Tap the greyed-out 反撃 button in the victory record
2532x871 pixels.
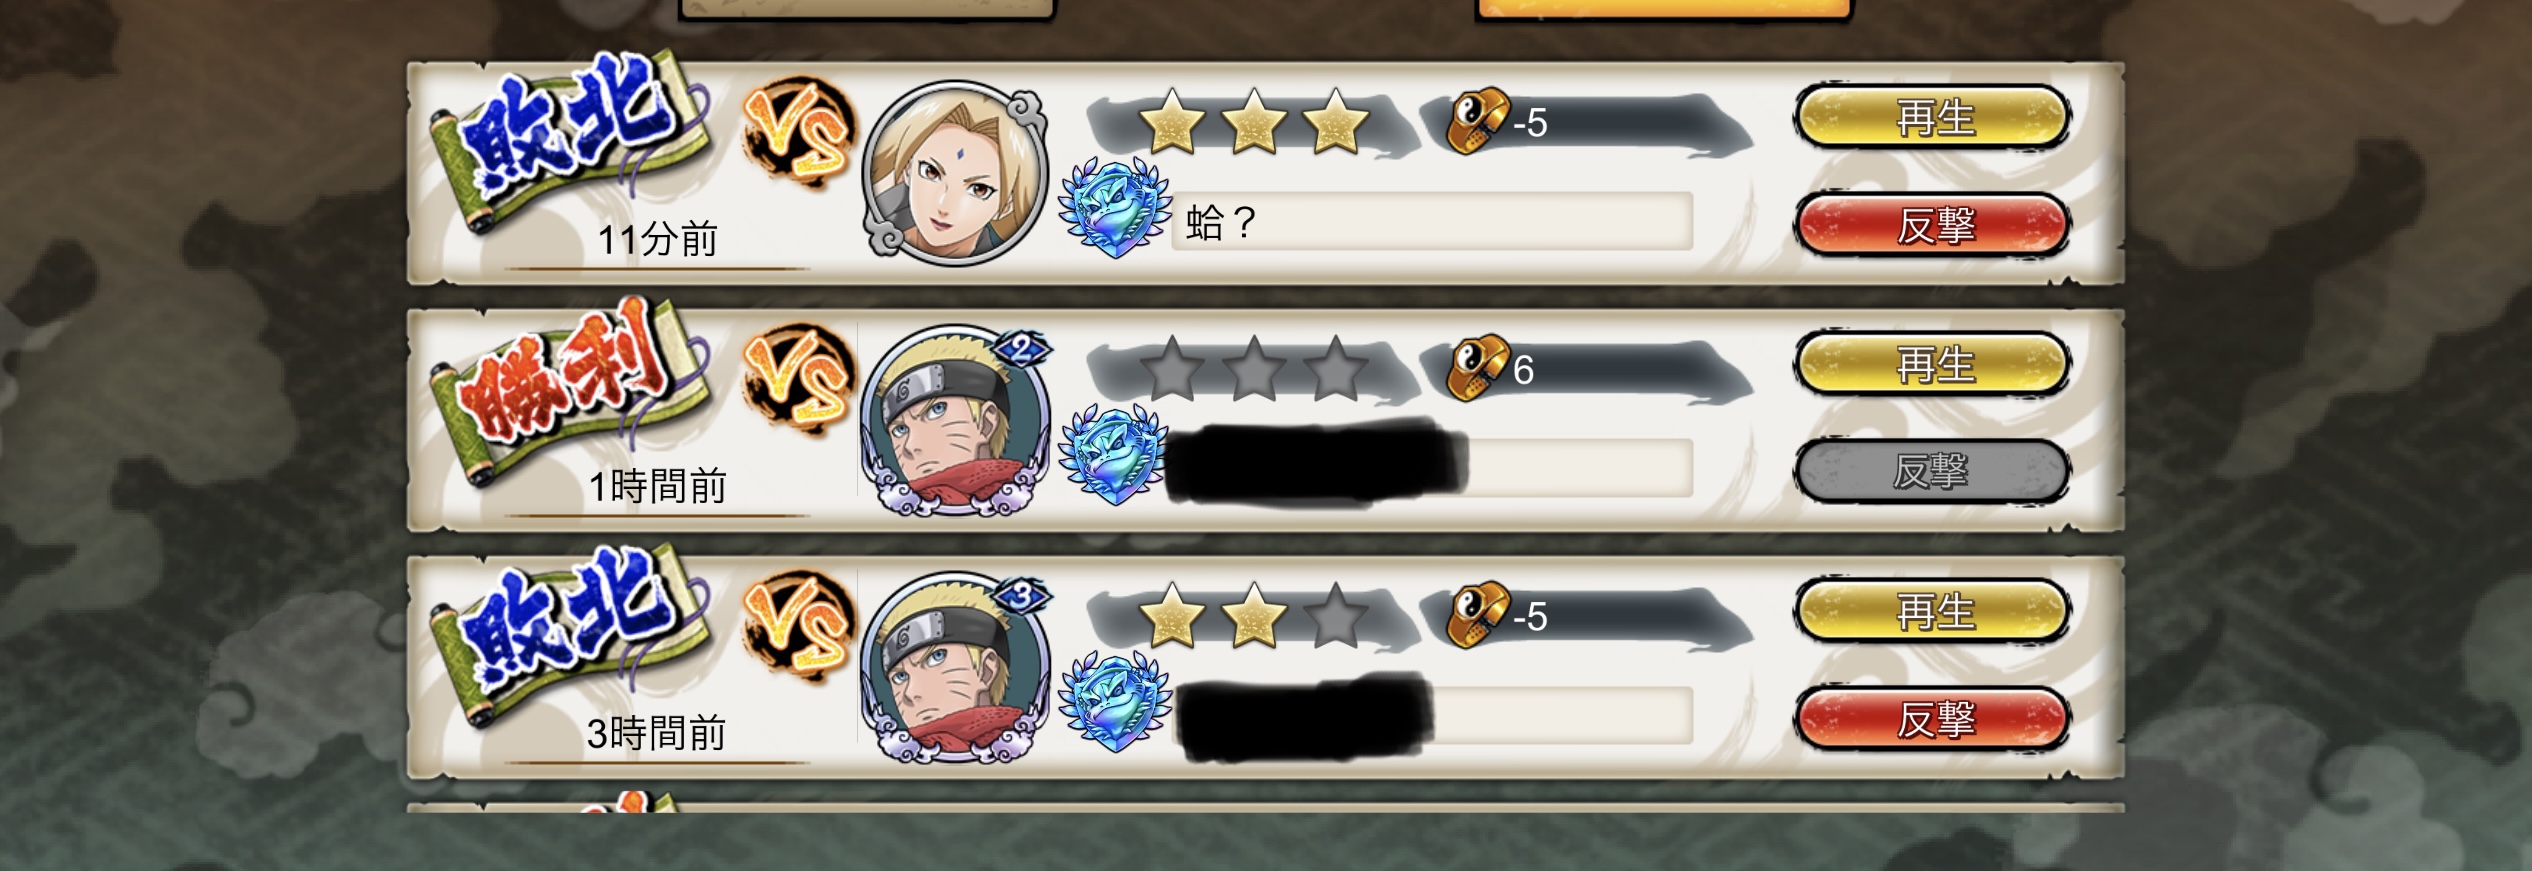(1932, 471)
